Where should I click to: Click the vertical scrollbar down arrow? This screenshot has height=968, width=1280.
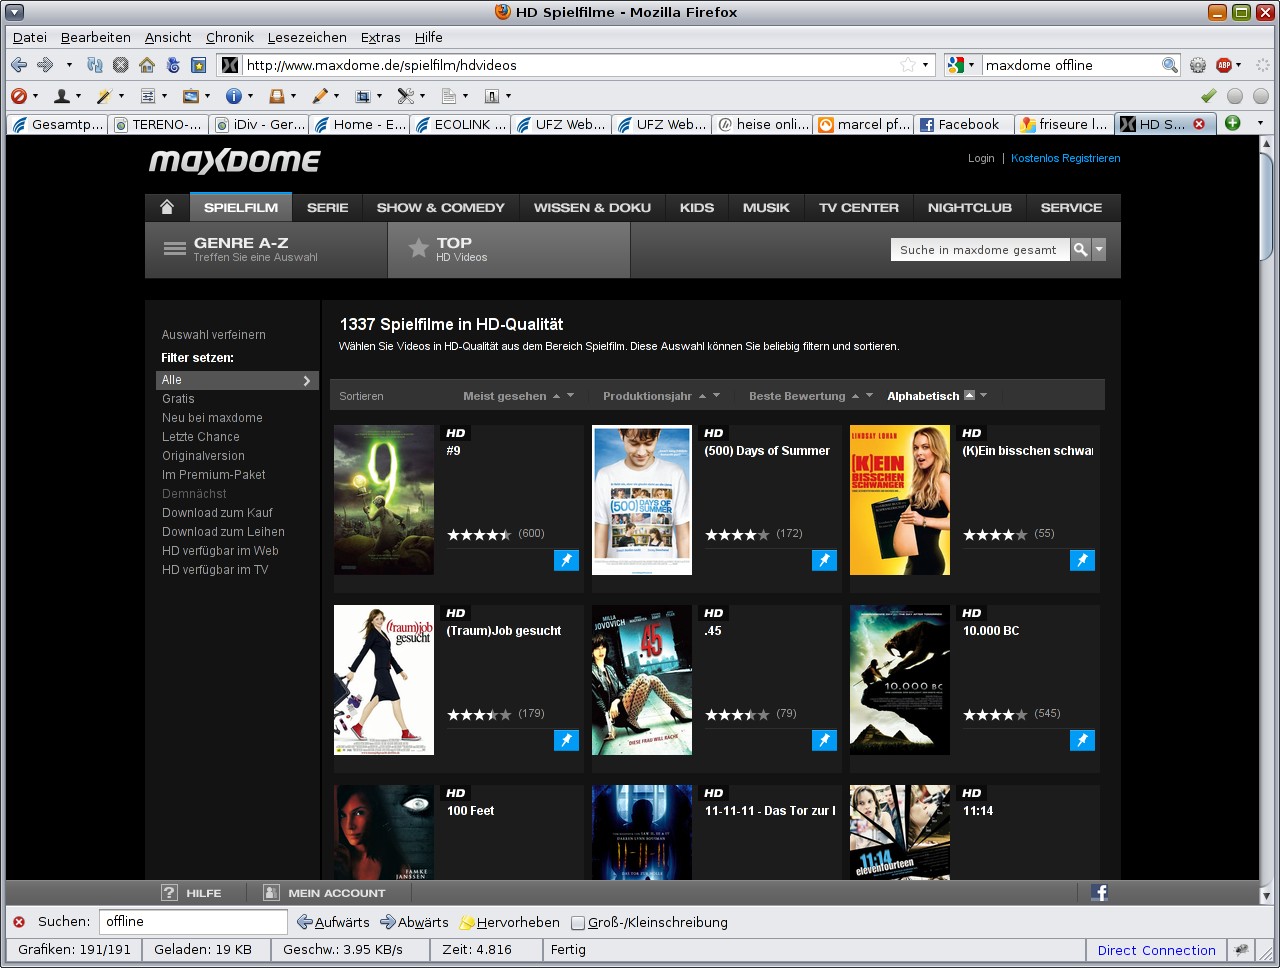[1266, 896]
